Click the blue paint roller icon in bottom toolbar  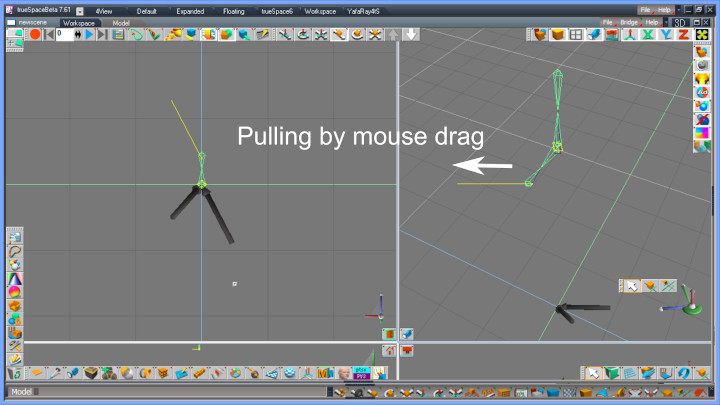(x=181, y=373)
